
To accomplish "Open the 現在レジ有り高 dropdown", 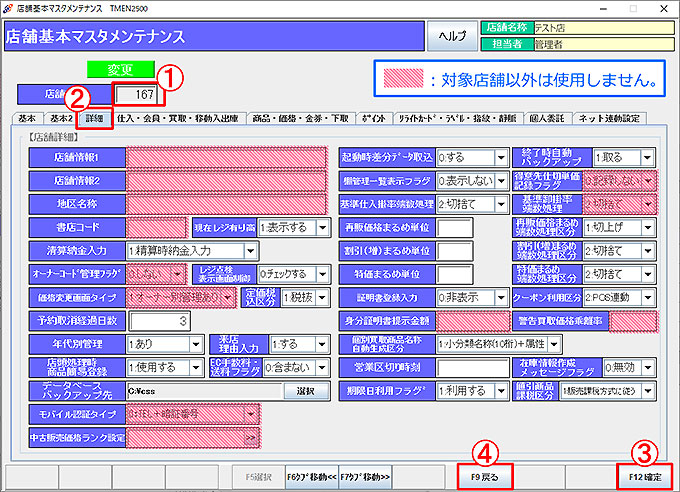I will coord(323,227).
